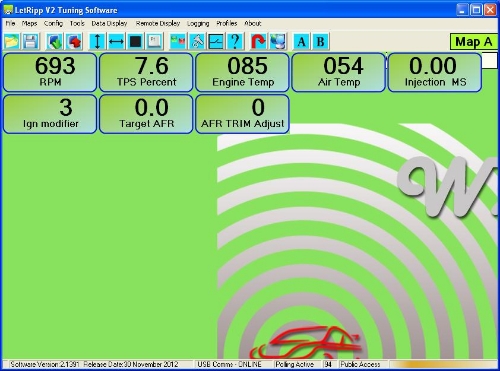The width and height of the screenshot is (500, 371).
Task: Maximize the LetRipp window
Action: pyautogui.click(x=476, y=10)
